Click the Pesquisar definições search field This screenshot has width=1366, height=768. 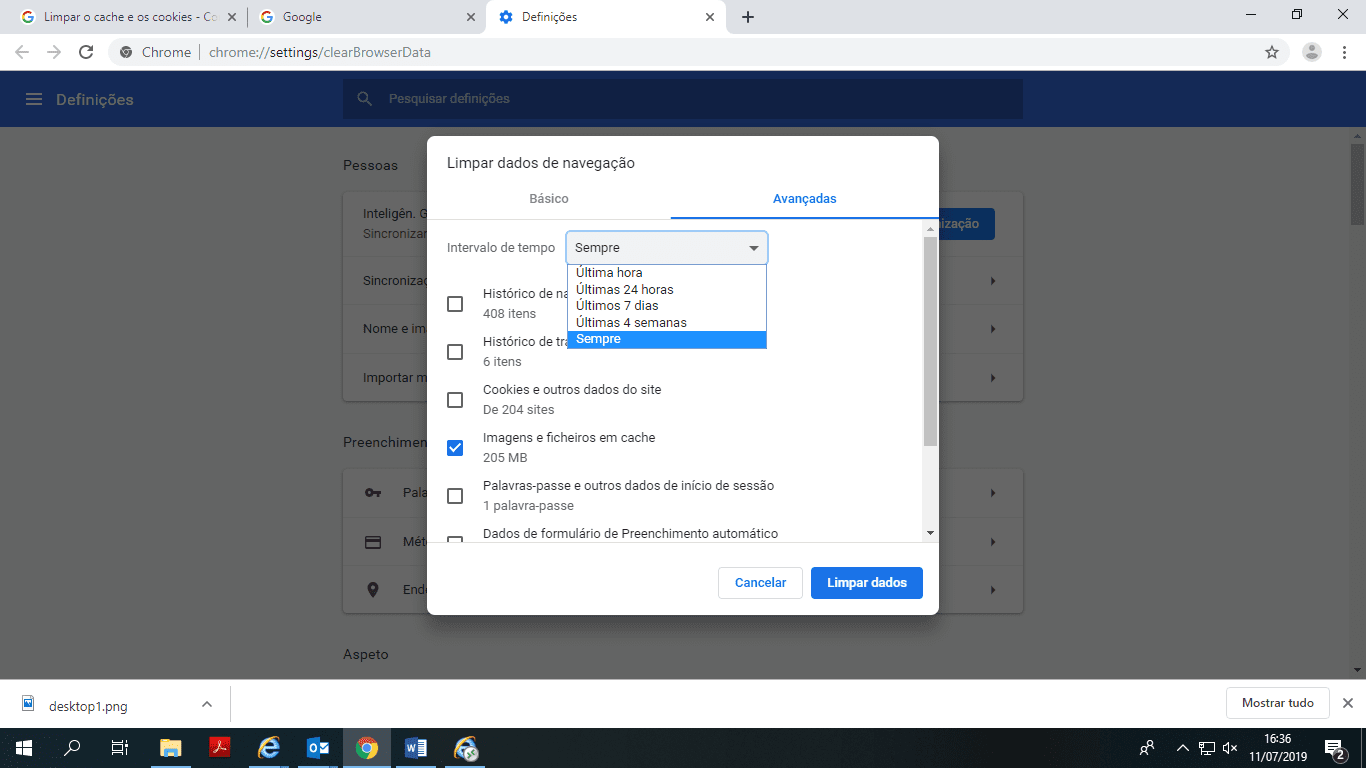[683, 98]
